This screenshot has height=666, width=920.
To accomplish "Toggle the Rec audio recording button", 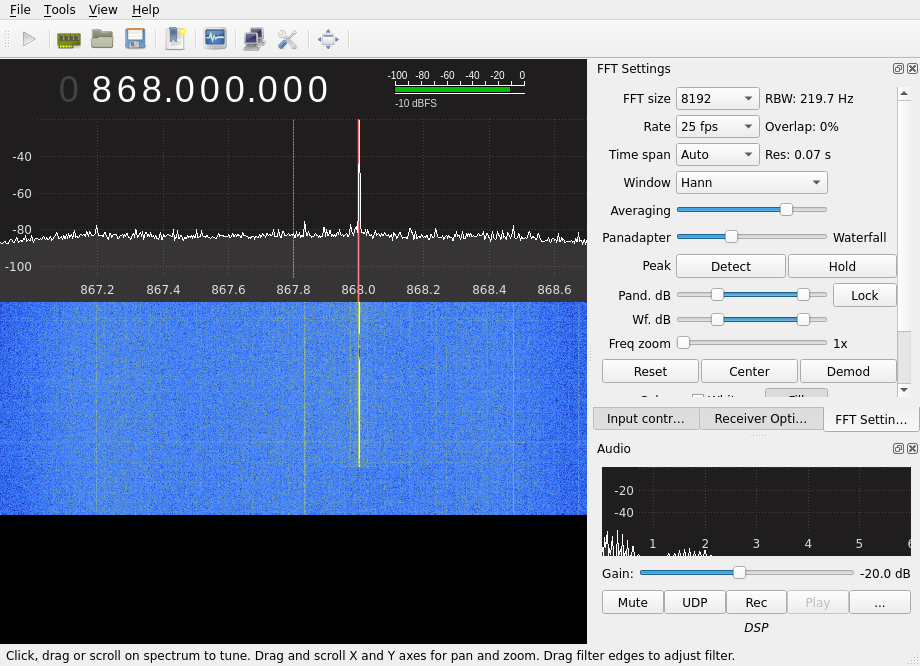I will [x=756, y=602].
